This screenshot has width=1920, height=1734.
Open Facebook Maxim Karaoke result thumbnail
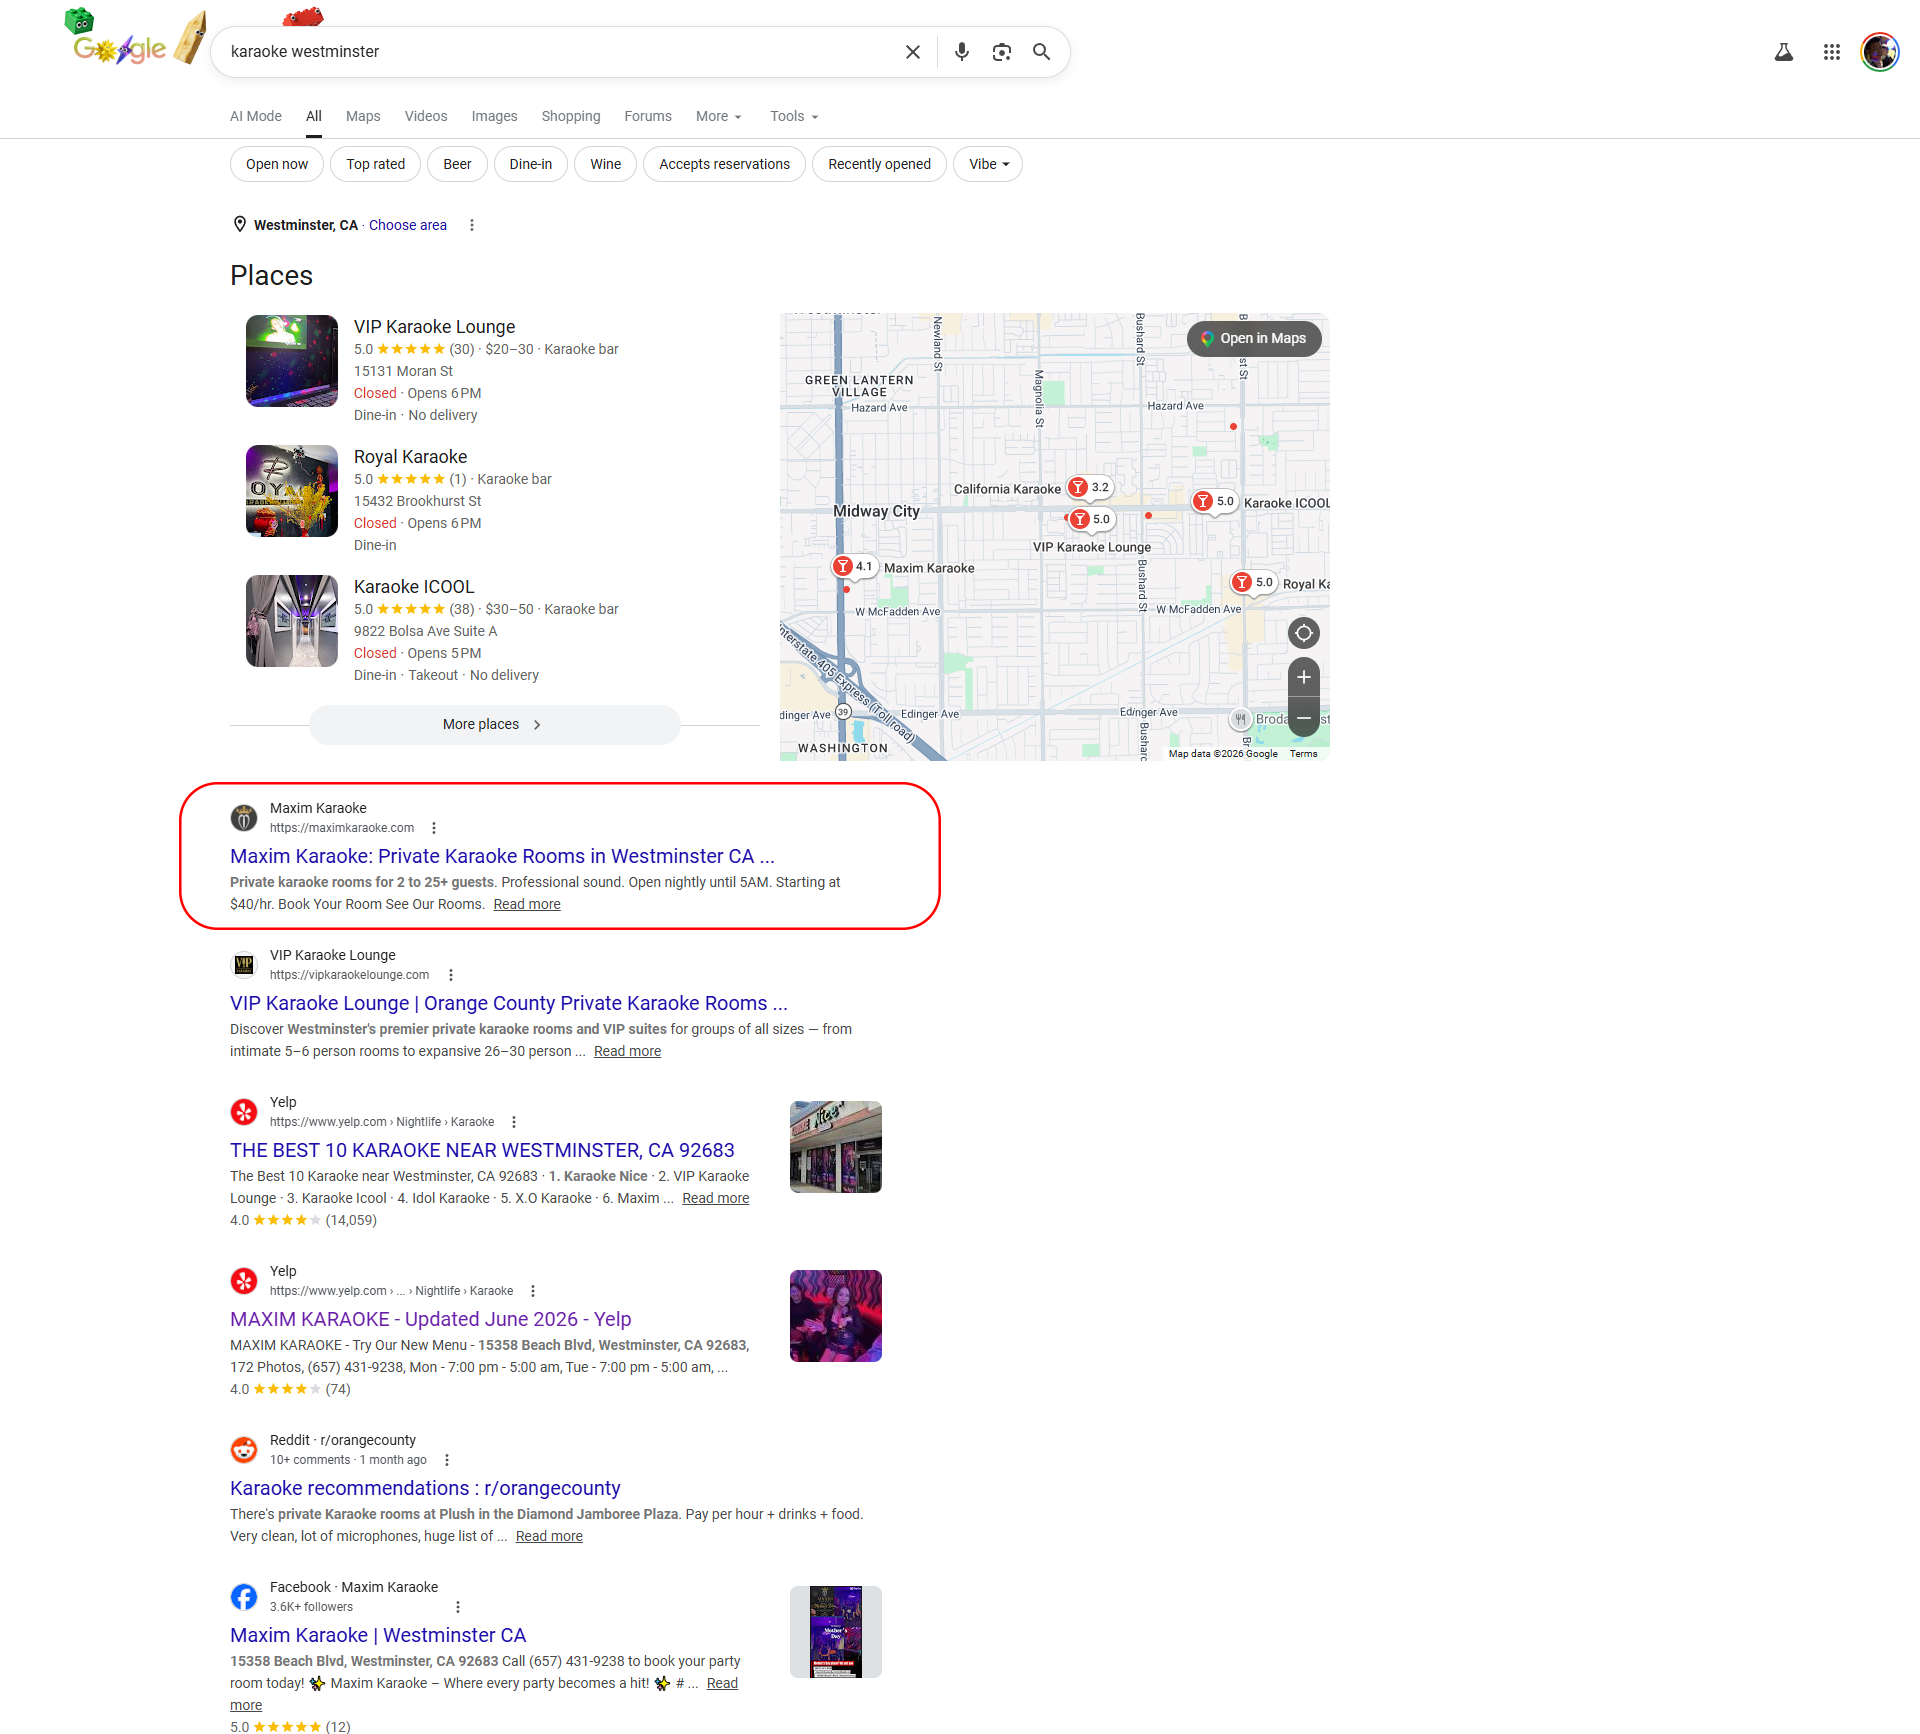836,1632
